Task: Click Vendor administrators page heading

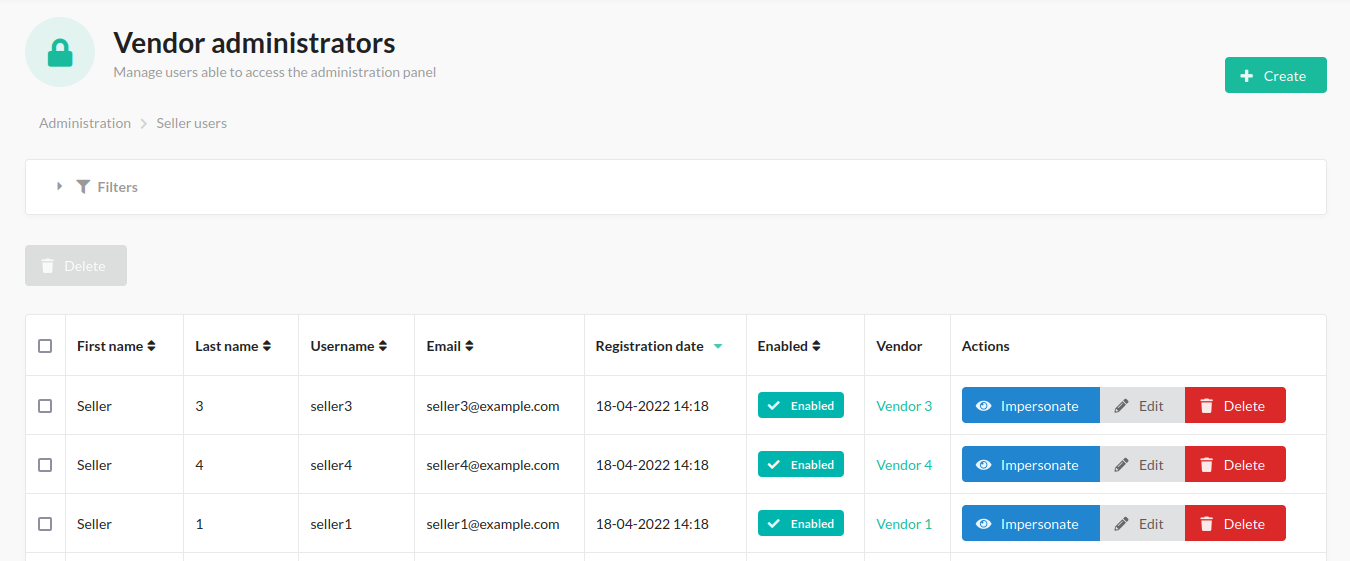Action: coord(254,43)
